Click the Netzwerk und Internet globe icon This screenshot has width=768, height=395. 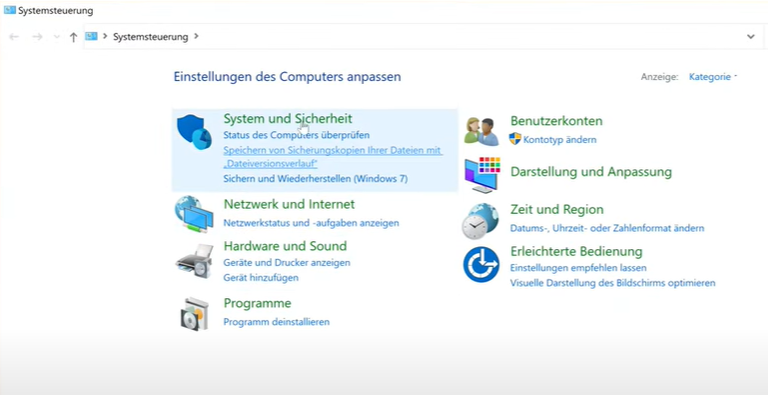tap(193, 214)
